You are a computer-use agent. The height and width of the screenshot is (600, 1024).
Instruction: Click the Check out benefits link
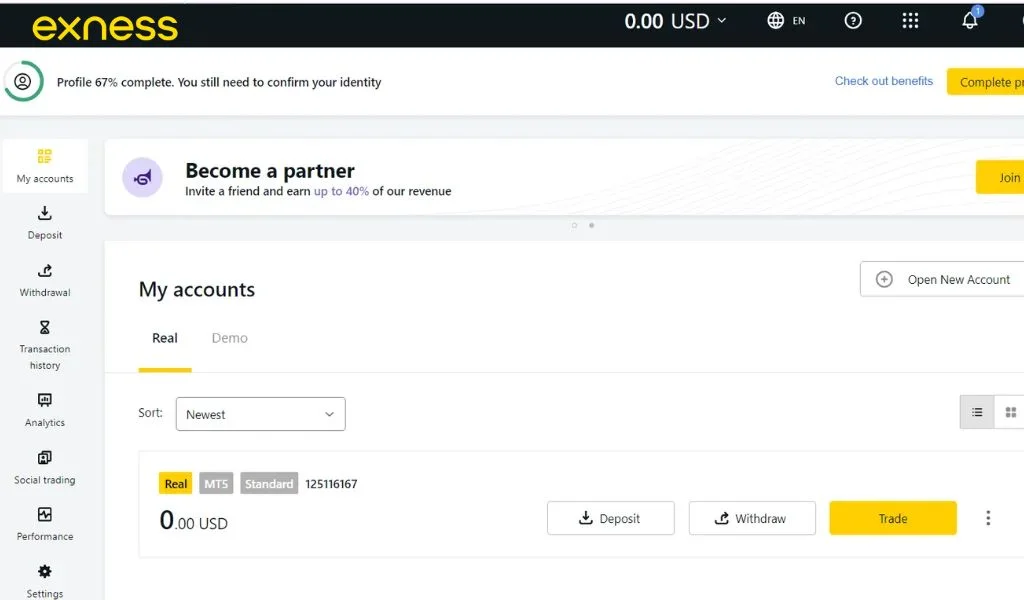click(883, 81)
